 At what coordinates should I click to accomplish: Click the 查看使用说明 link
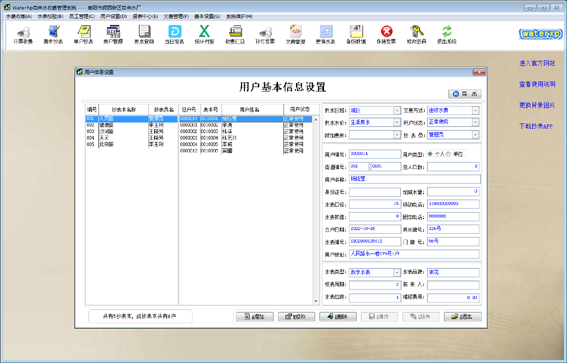coord(537,84)
